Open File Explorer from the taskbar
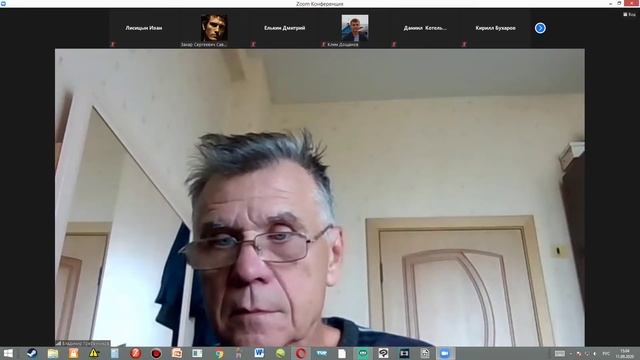The height and width of the screenshot is (360, 640). click(53, 353)
